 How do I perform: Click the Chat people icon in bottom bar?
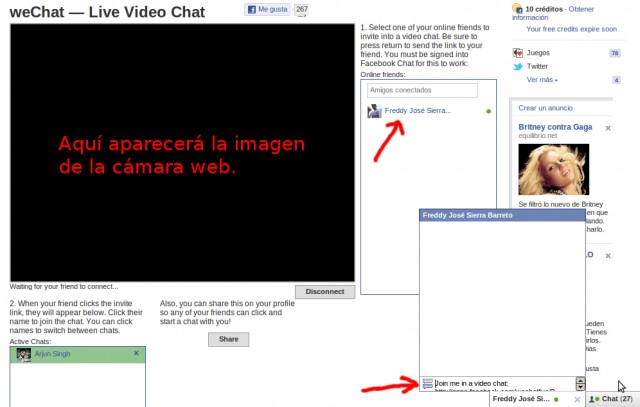[x=594, y=399]
